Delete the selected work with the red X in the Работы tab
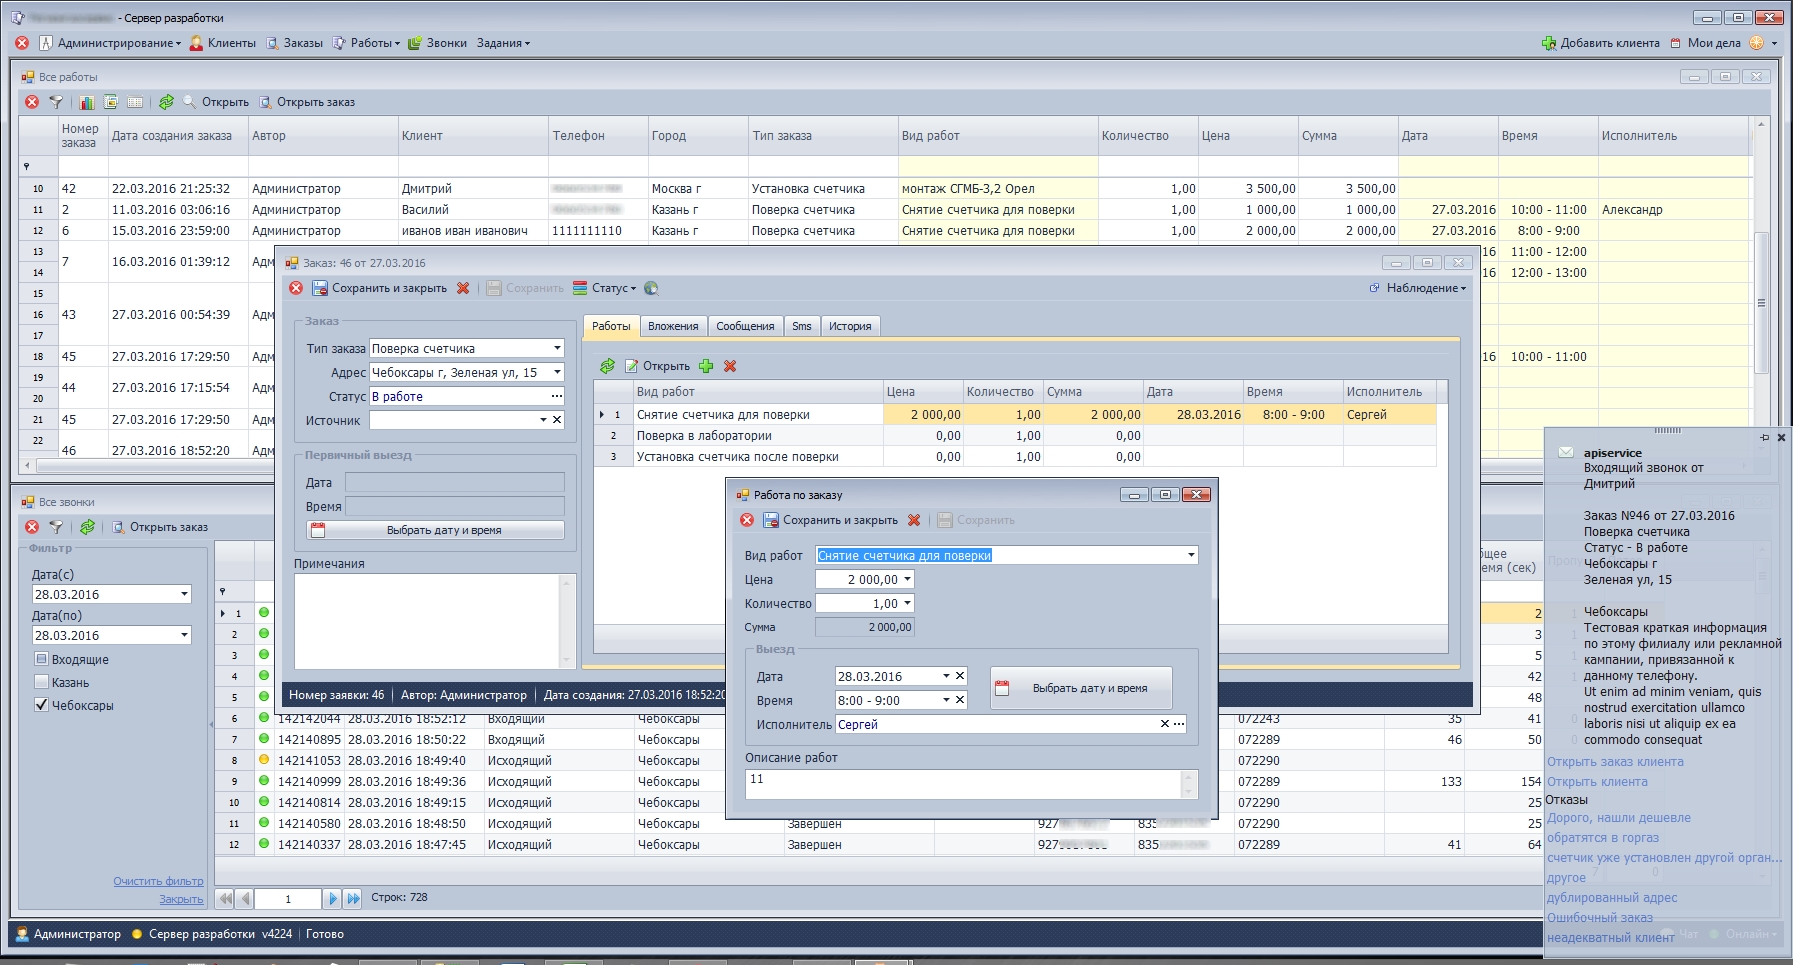 [730, 366]
